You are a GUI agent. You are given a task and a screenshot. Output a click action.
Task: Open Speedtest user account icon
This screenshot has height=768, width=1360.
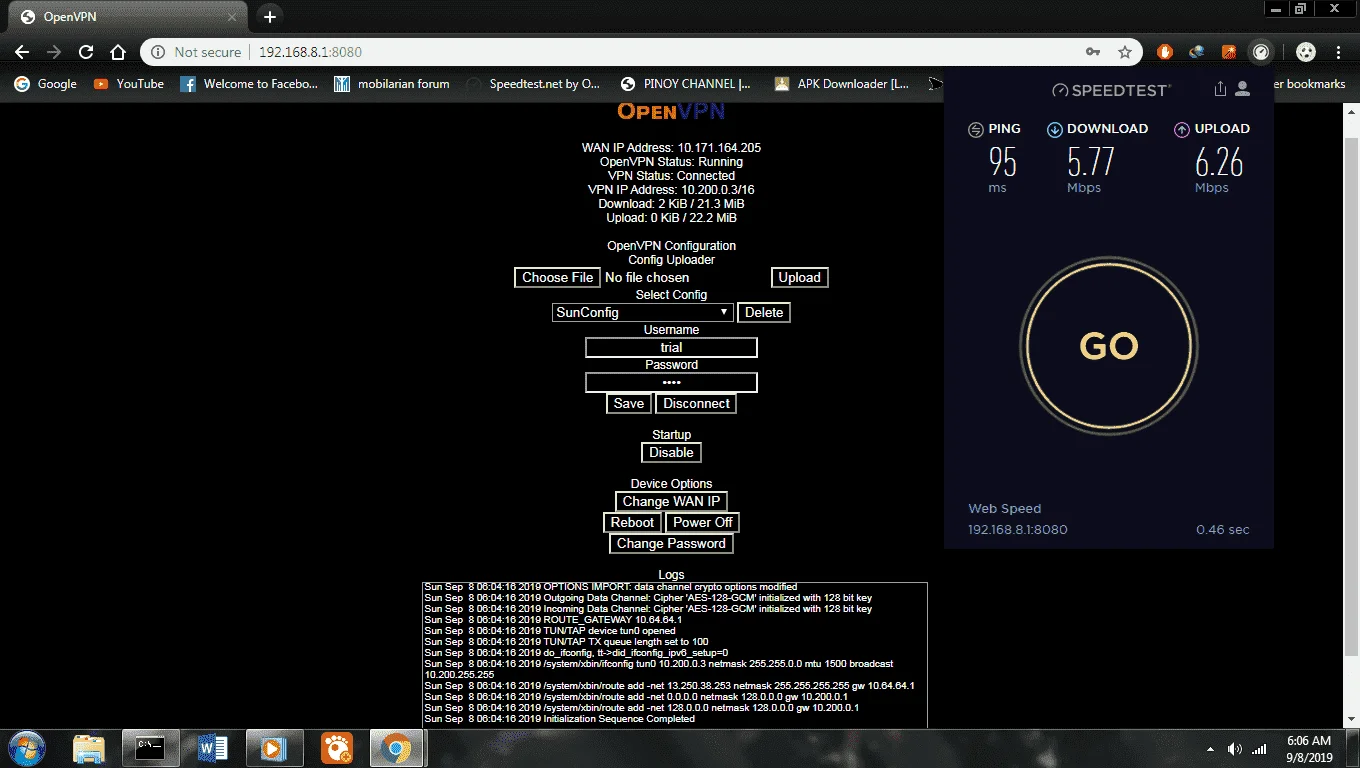[x=1243, y=89]
